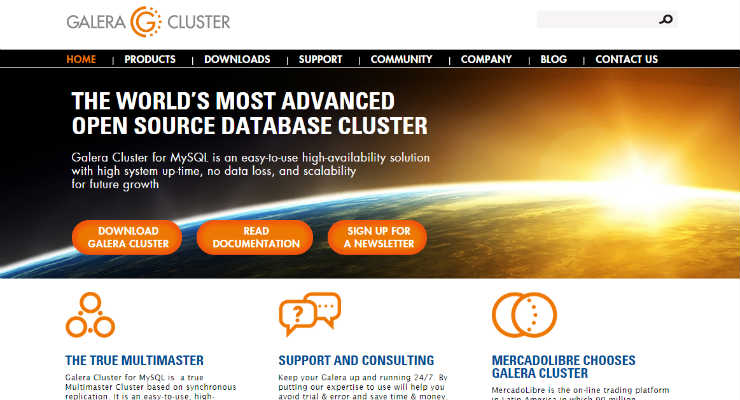Click text 'Galera Cluster for MySQL is an easy-to-use'
Image resolution: width=740 pixels, height=400 pixels.
pos(251,170)
